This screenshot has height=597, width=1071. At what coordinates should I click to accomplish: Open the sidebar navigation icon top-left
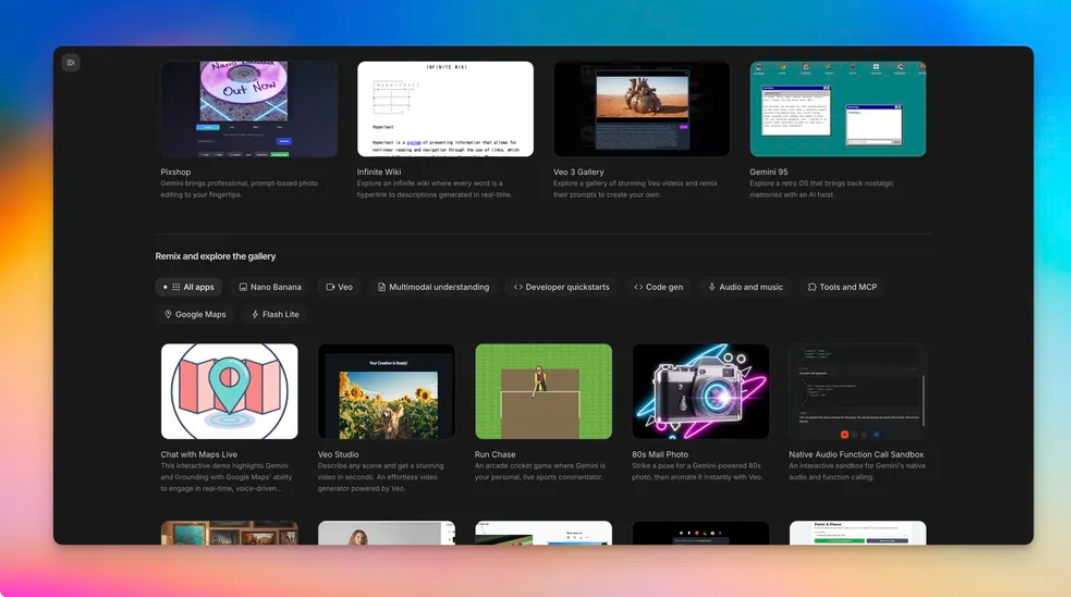point(70,62)
